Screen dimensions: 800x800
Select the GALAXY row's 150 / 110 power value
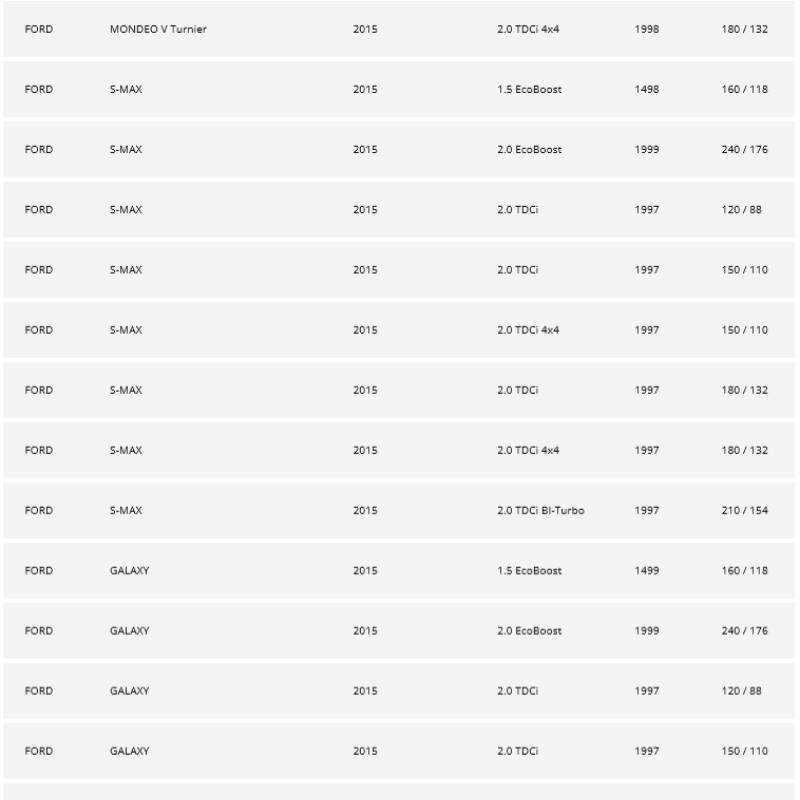744,751
